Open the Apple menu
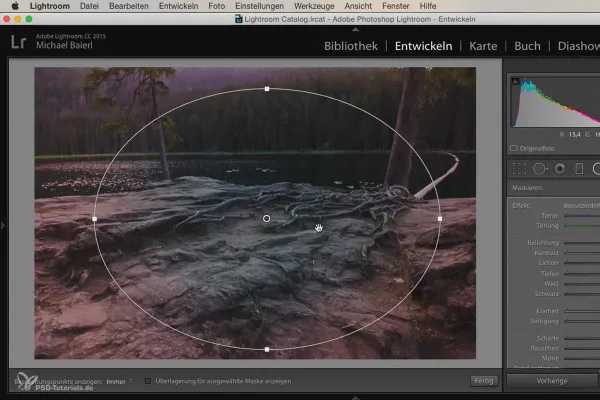Image resolution: width=600 pixels, height=400 pixels. pos(15,6)
